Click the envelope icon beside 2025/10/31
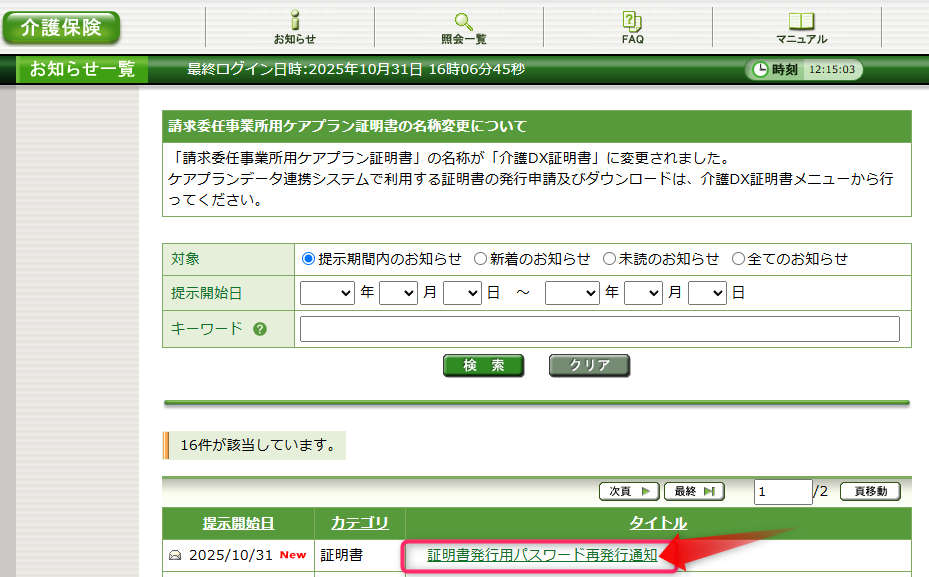This screenshot has height=577, width=929. coord(175,555)
